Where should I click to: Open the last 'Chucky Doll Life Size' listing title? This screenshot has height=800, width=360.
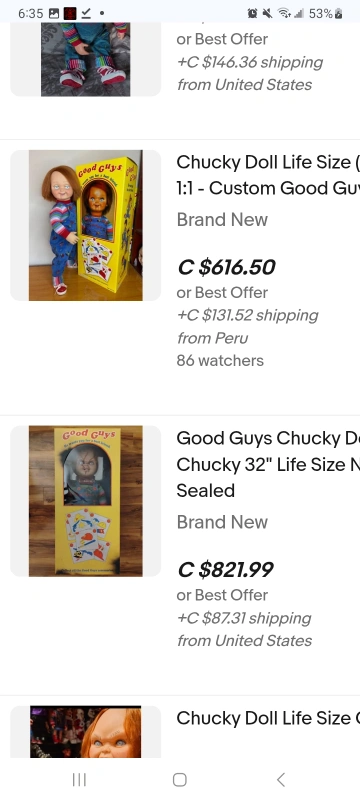pos(268,718)
